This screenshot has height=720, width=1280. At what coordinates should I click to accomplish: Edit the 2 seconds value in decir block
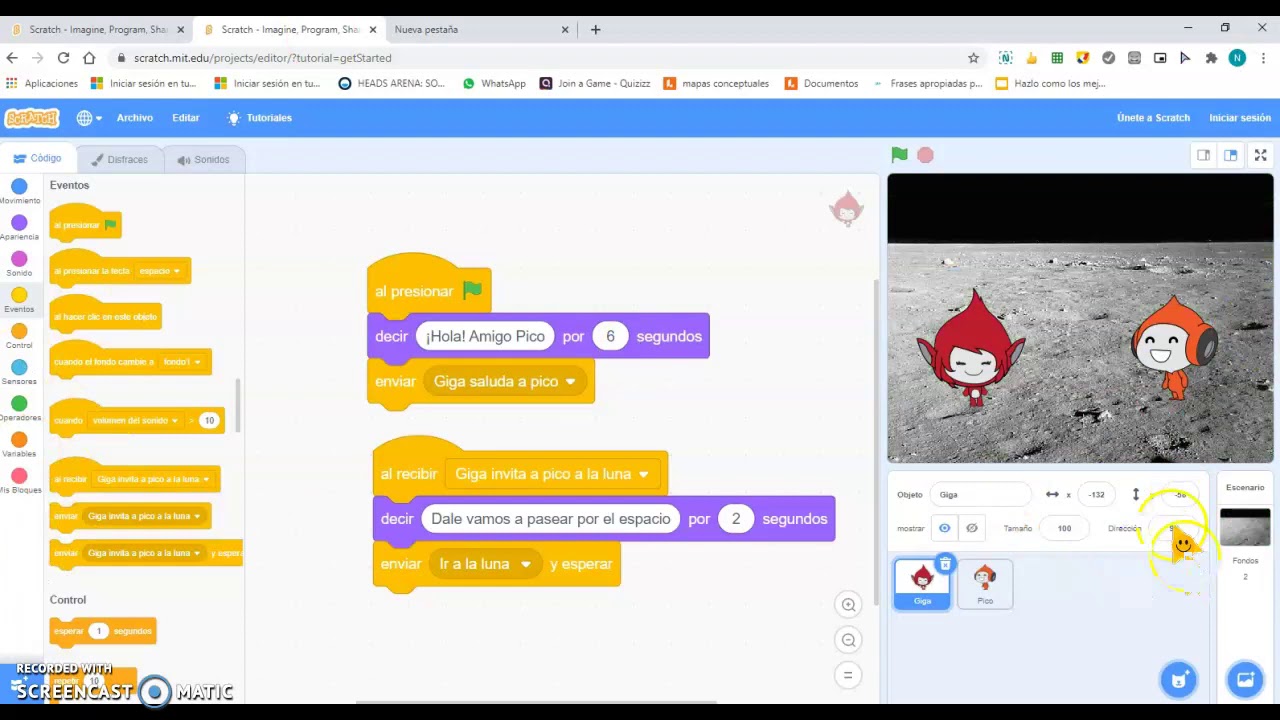735,519
